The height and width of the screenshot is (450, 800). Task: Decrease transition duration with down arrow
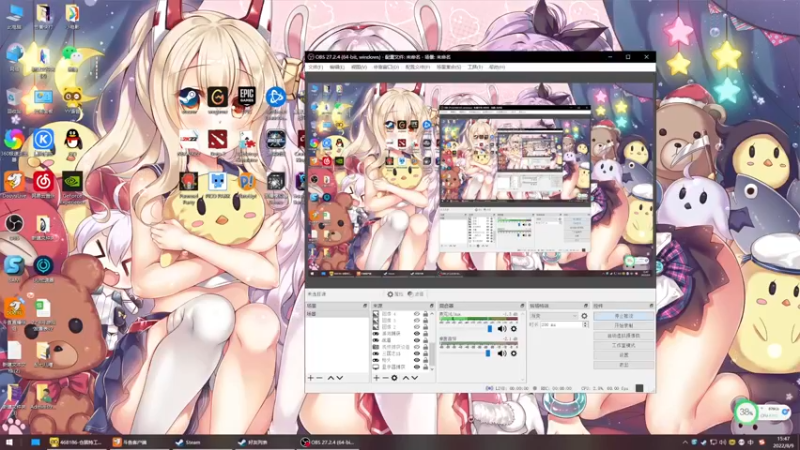point(585,326)
